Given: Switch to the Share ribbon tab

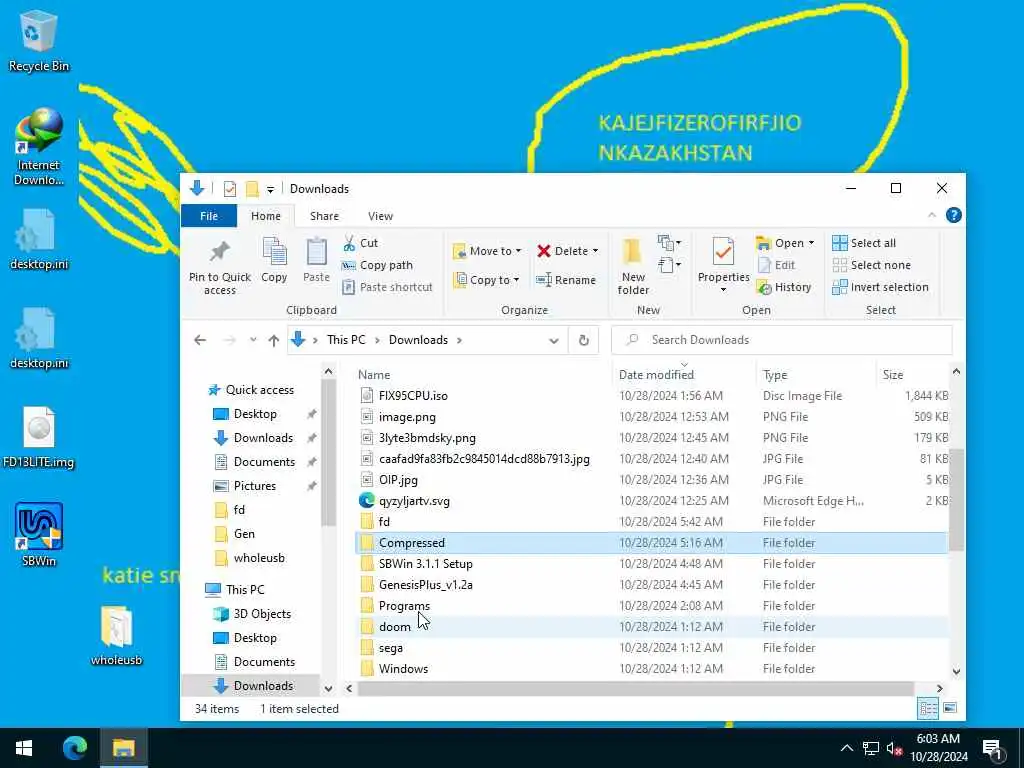Looking at the screenshot, I should pyautogui.click(x=325, y=216).
